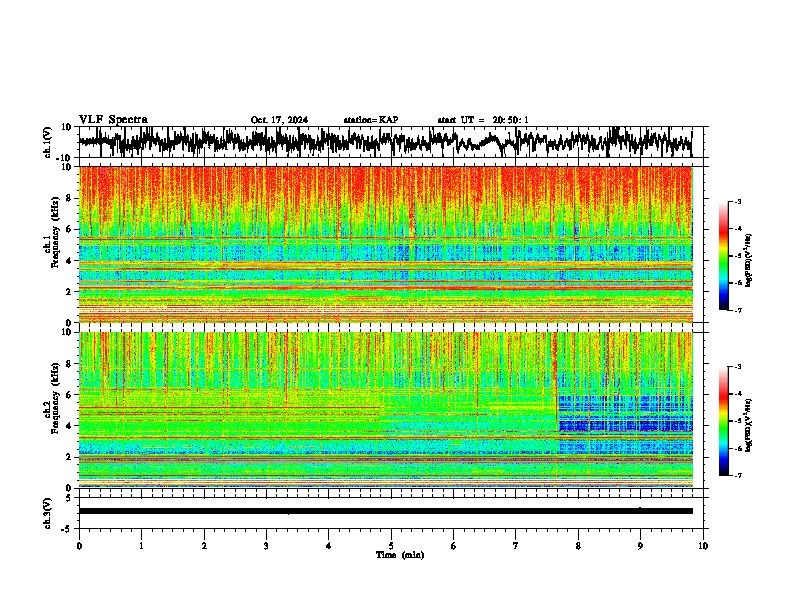The image size is (792, 612).
Task: Click the ch.1 colorbar log(PSD) label
Action: tap(749, 261)
